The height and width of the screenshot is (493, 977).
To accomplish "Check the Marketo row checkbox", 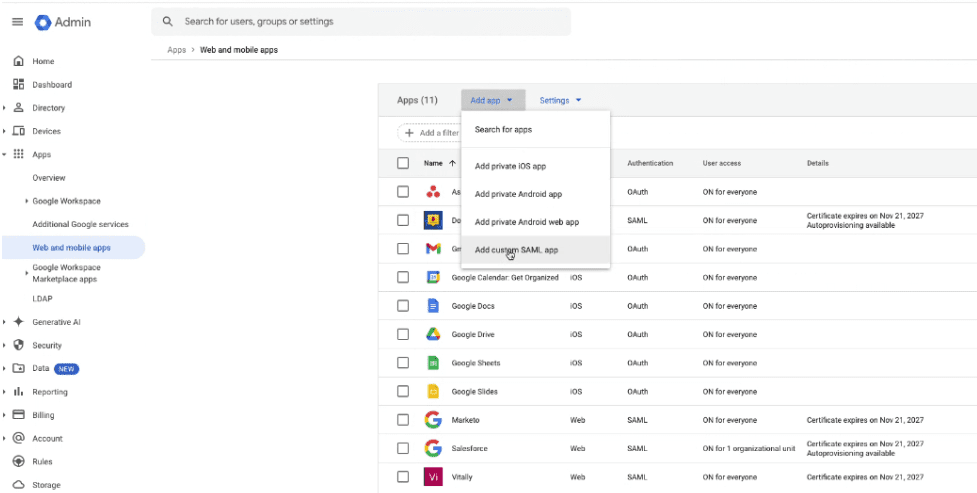I will (x=403, y=420).
